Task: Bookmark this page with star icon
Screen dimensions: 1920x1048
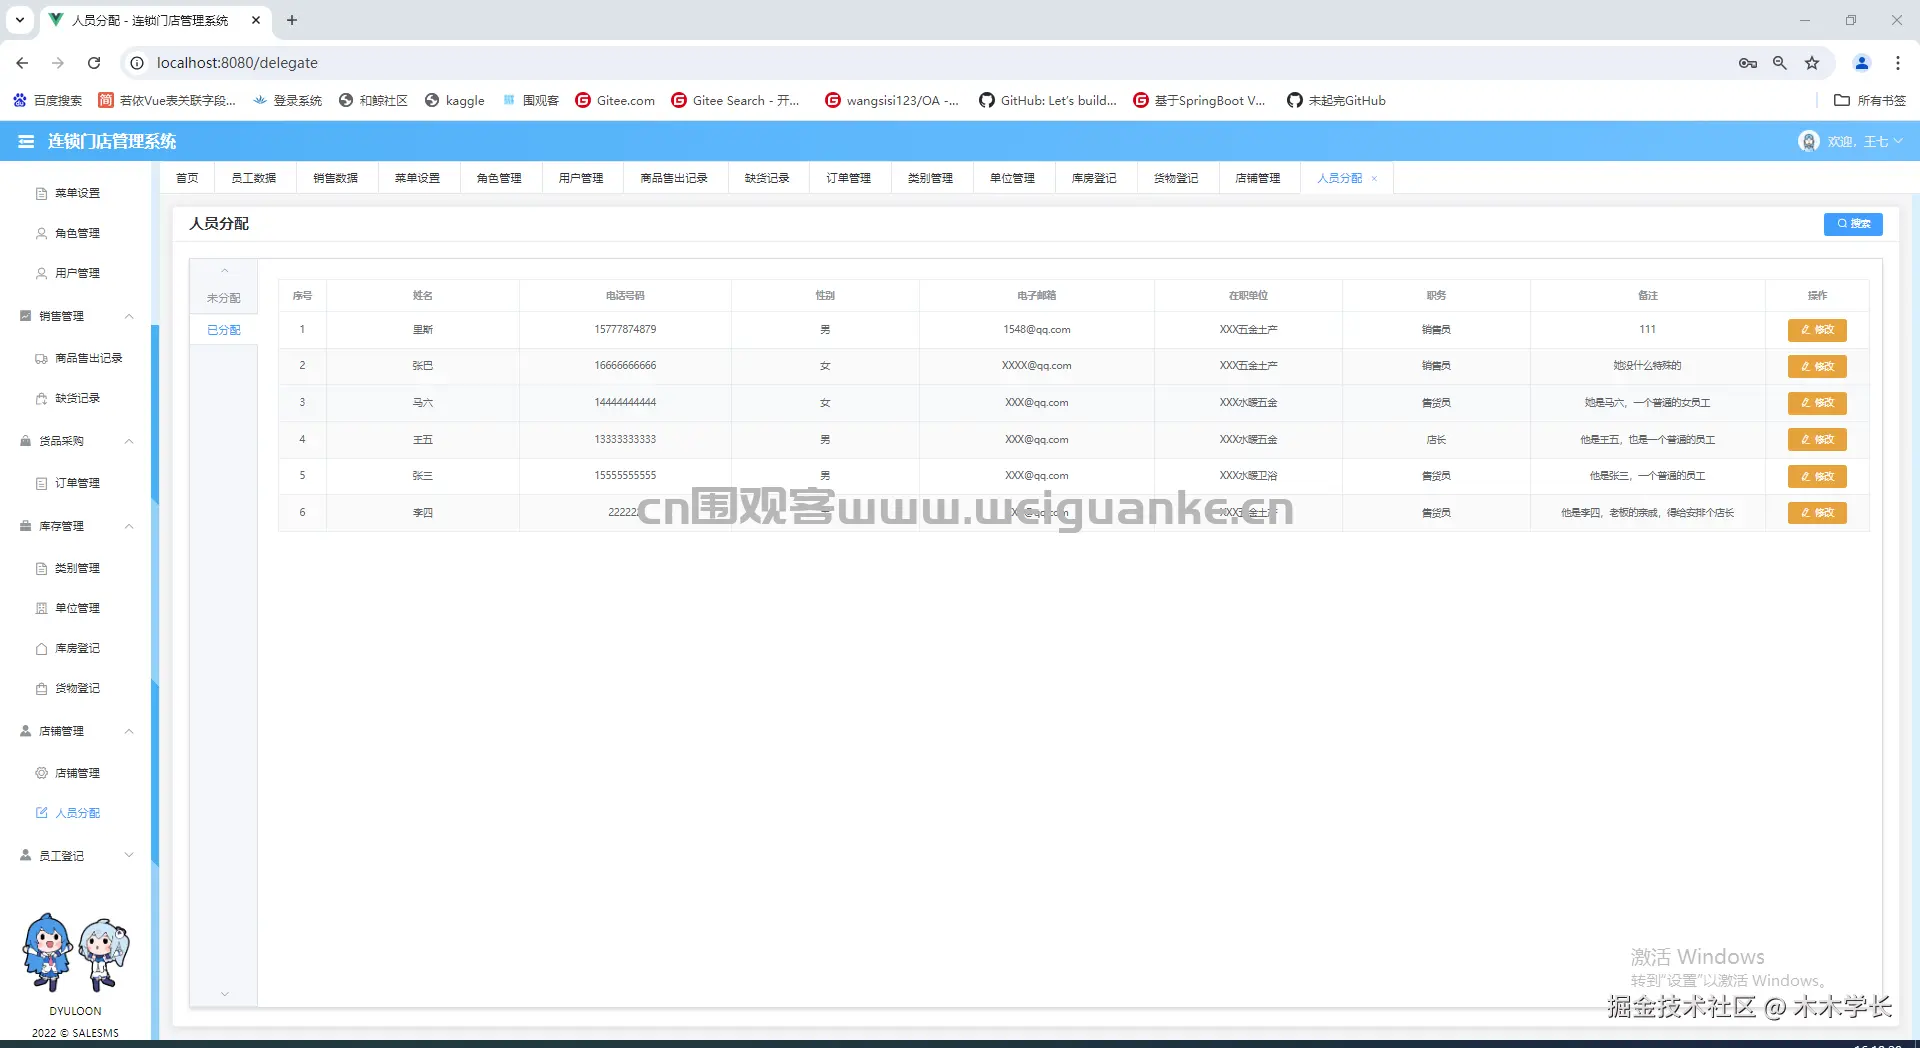Action: click(1812, 63)
